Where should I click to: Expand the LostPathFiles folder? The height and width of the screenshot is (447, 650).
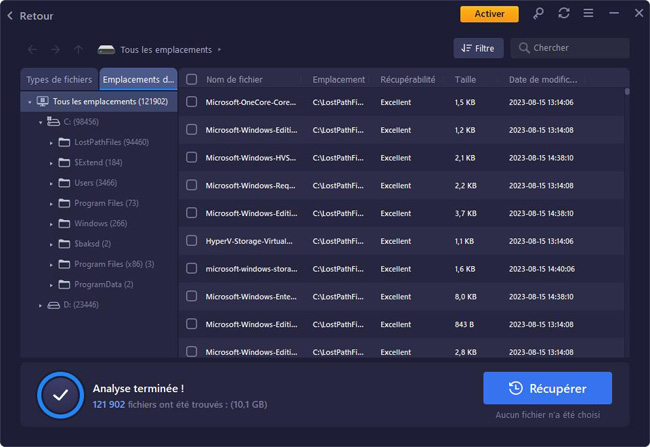(x=51, y=143)
